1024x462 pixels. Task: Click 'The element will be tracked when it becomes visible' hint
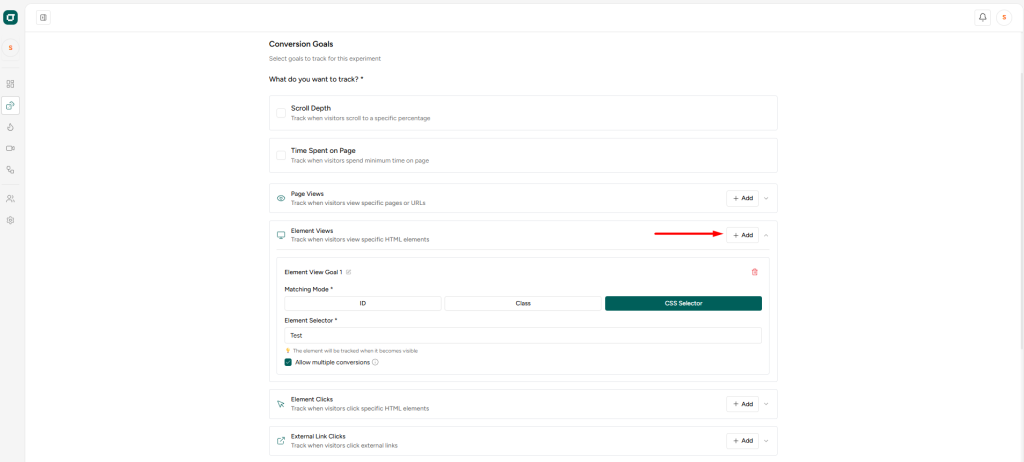click(x=355, y=351)
